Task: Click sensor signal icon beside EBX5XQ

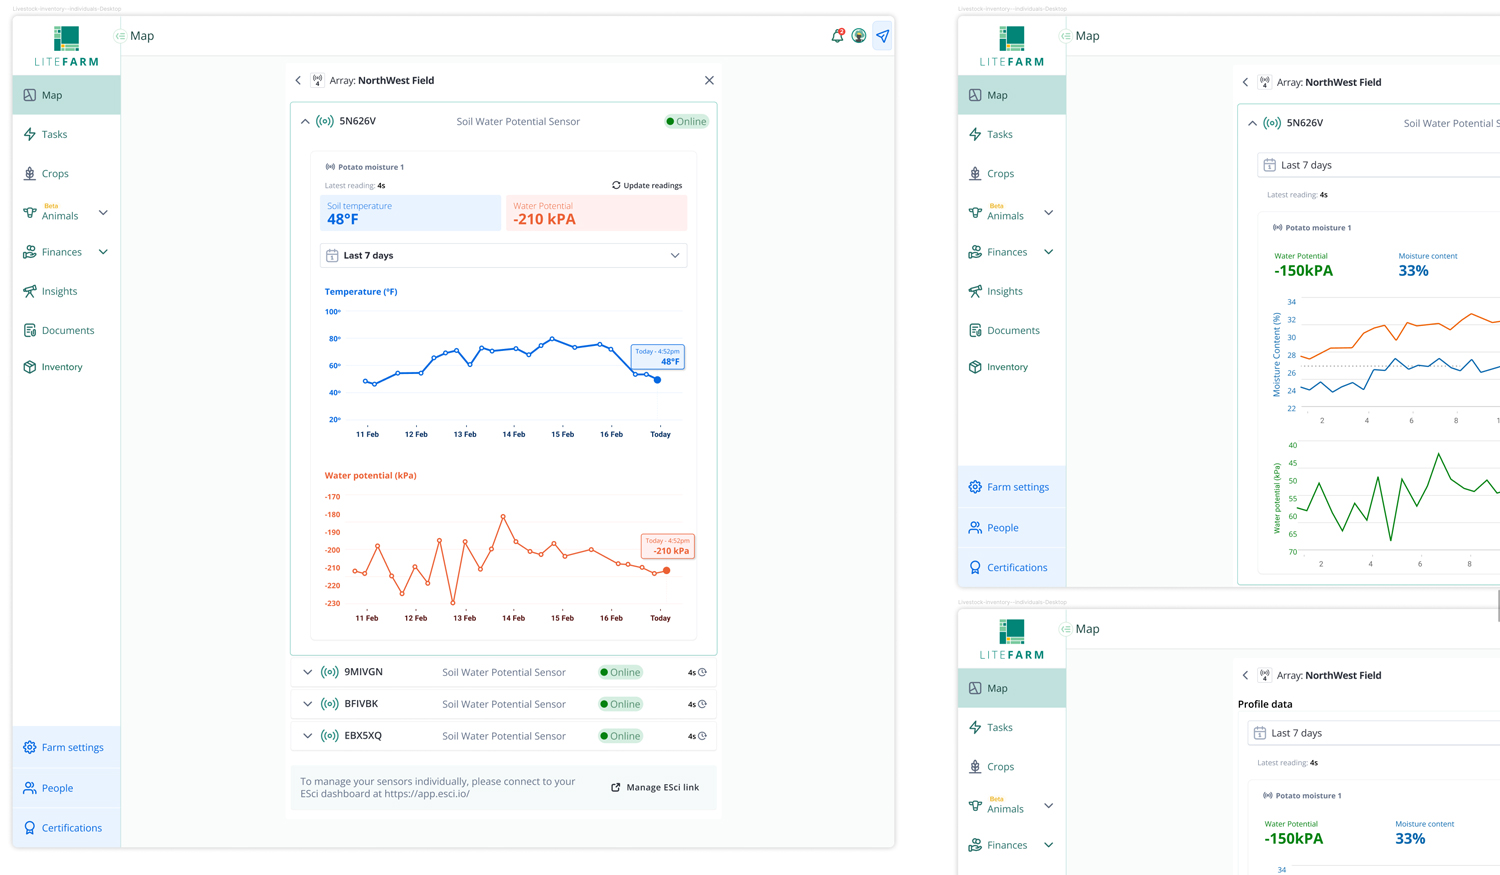Action: coord(329,736)
